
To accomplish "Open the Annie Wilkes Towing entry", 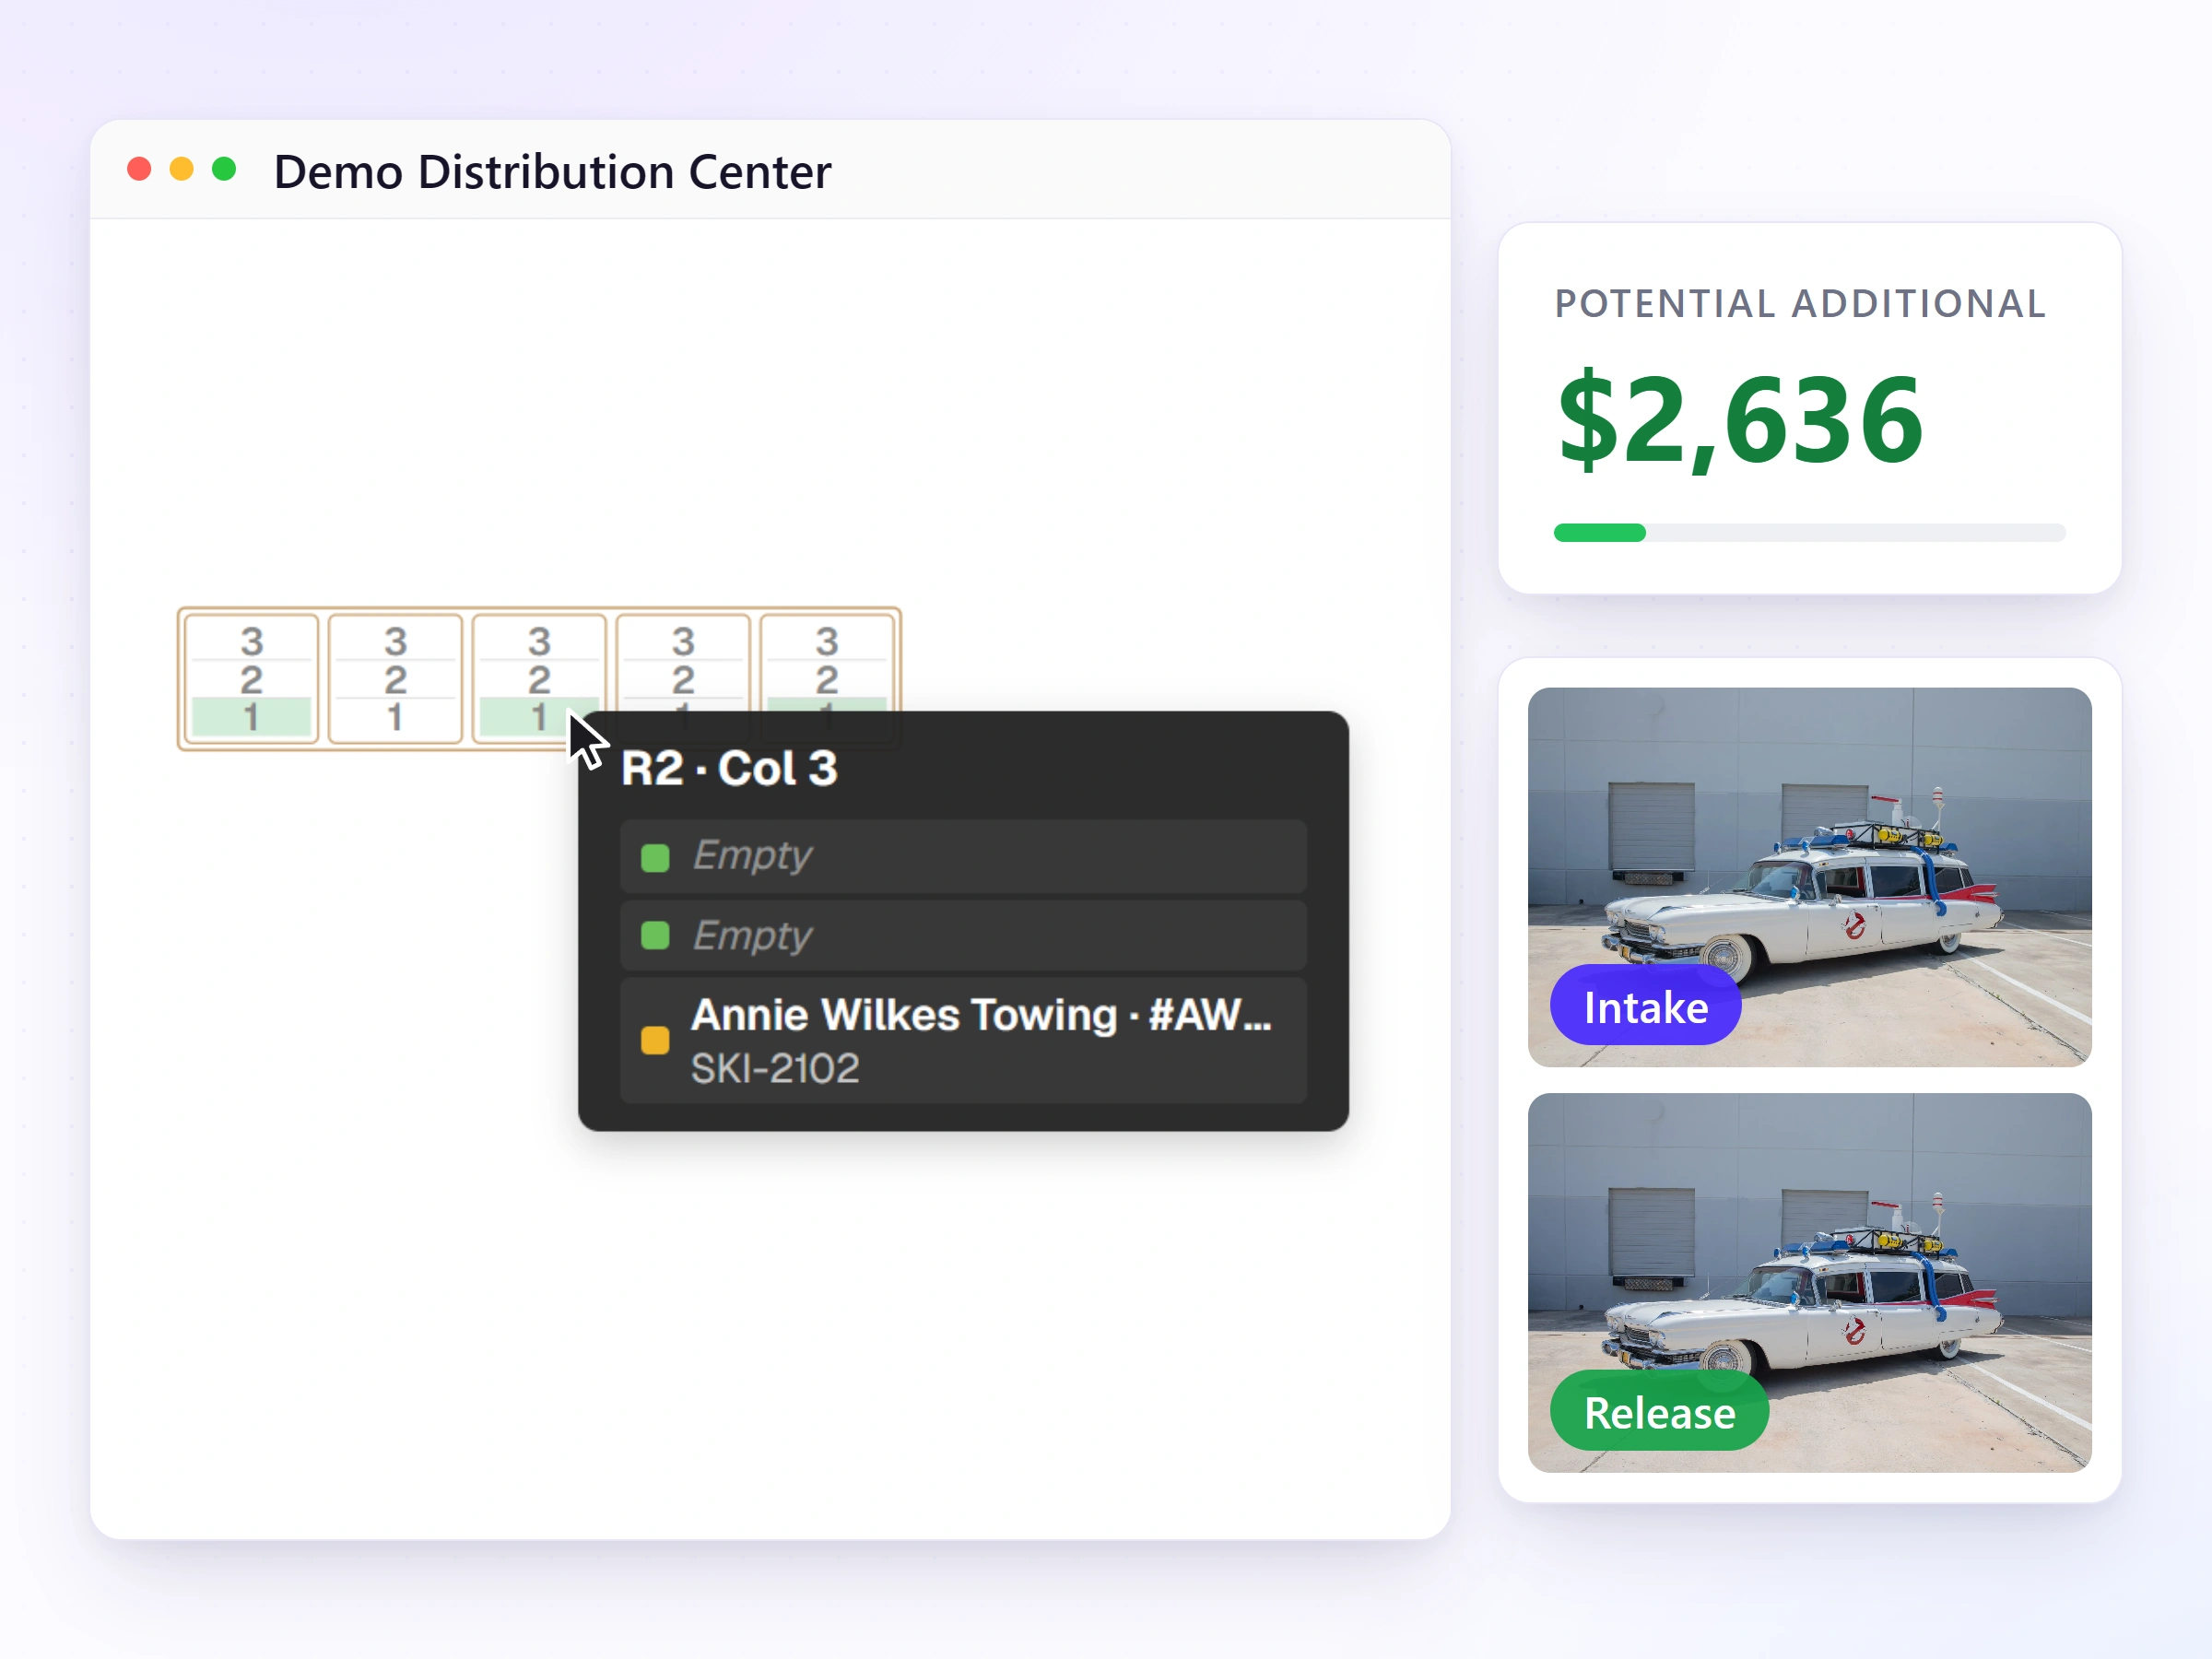I will click(963, 1041).
